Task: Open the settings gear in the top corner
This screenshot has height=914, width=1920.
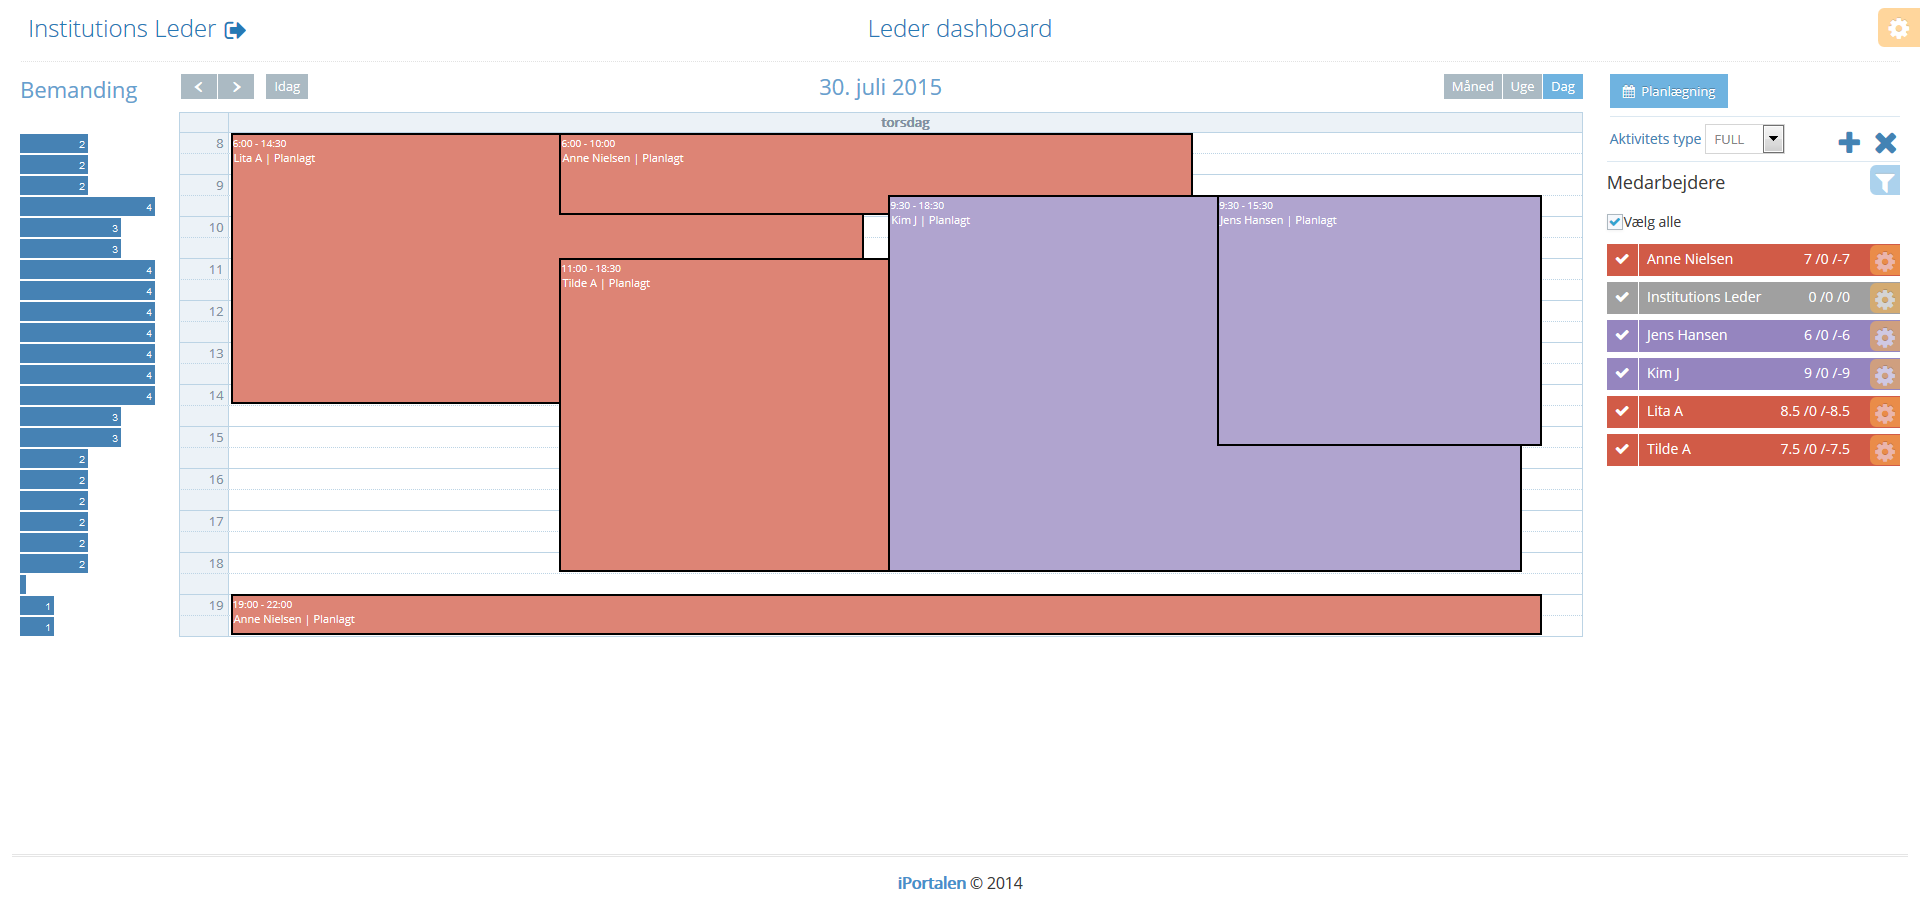Action: click(1898, 28)
